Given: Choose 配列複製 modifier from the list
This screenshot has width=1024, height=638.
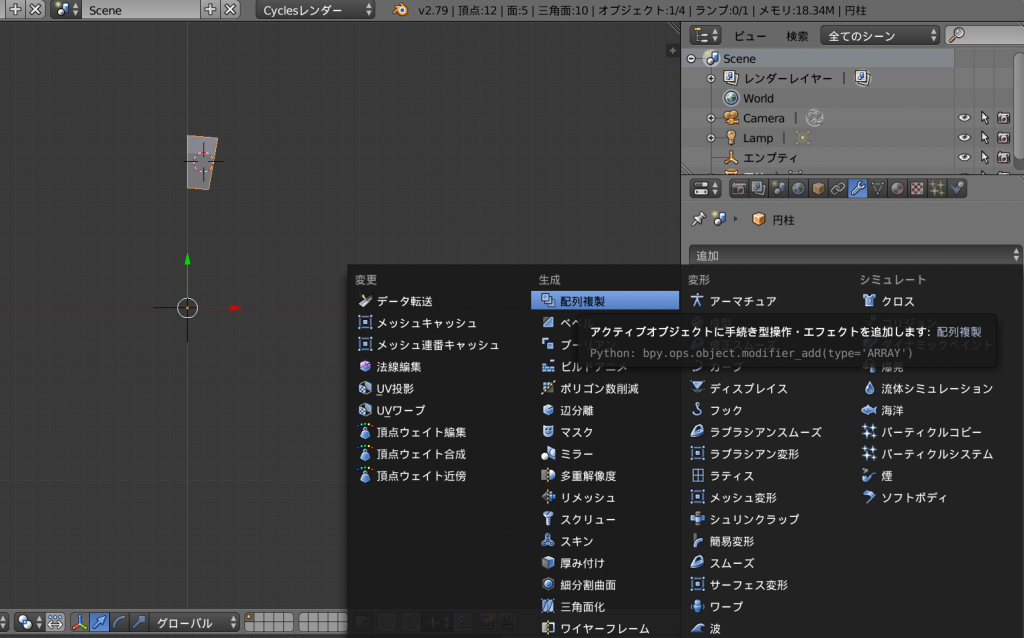Looking at the screenshot, I should pyautogui.click(x=604, y=300).
